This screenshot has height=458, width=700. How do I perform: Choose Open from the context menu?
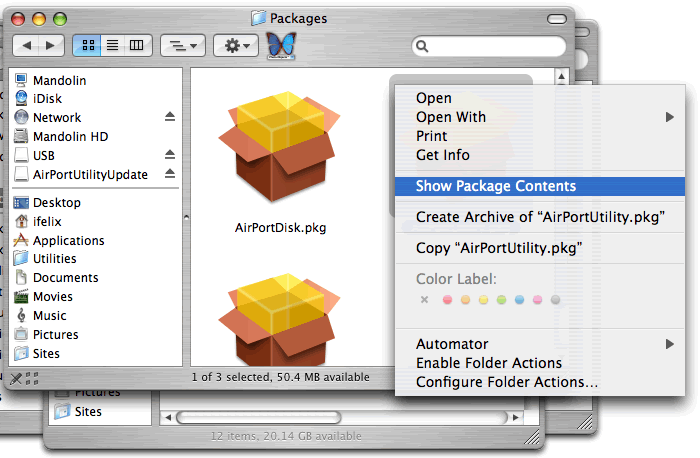(x=434, y=98)
